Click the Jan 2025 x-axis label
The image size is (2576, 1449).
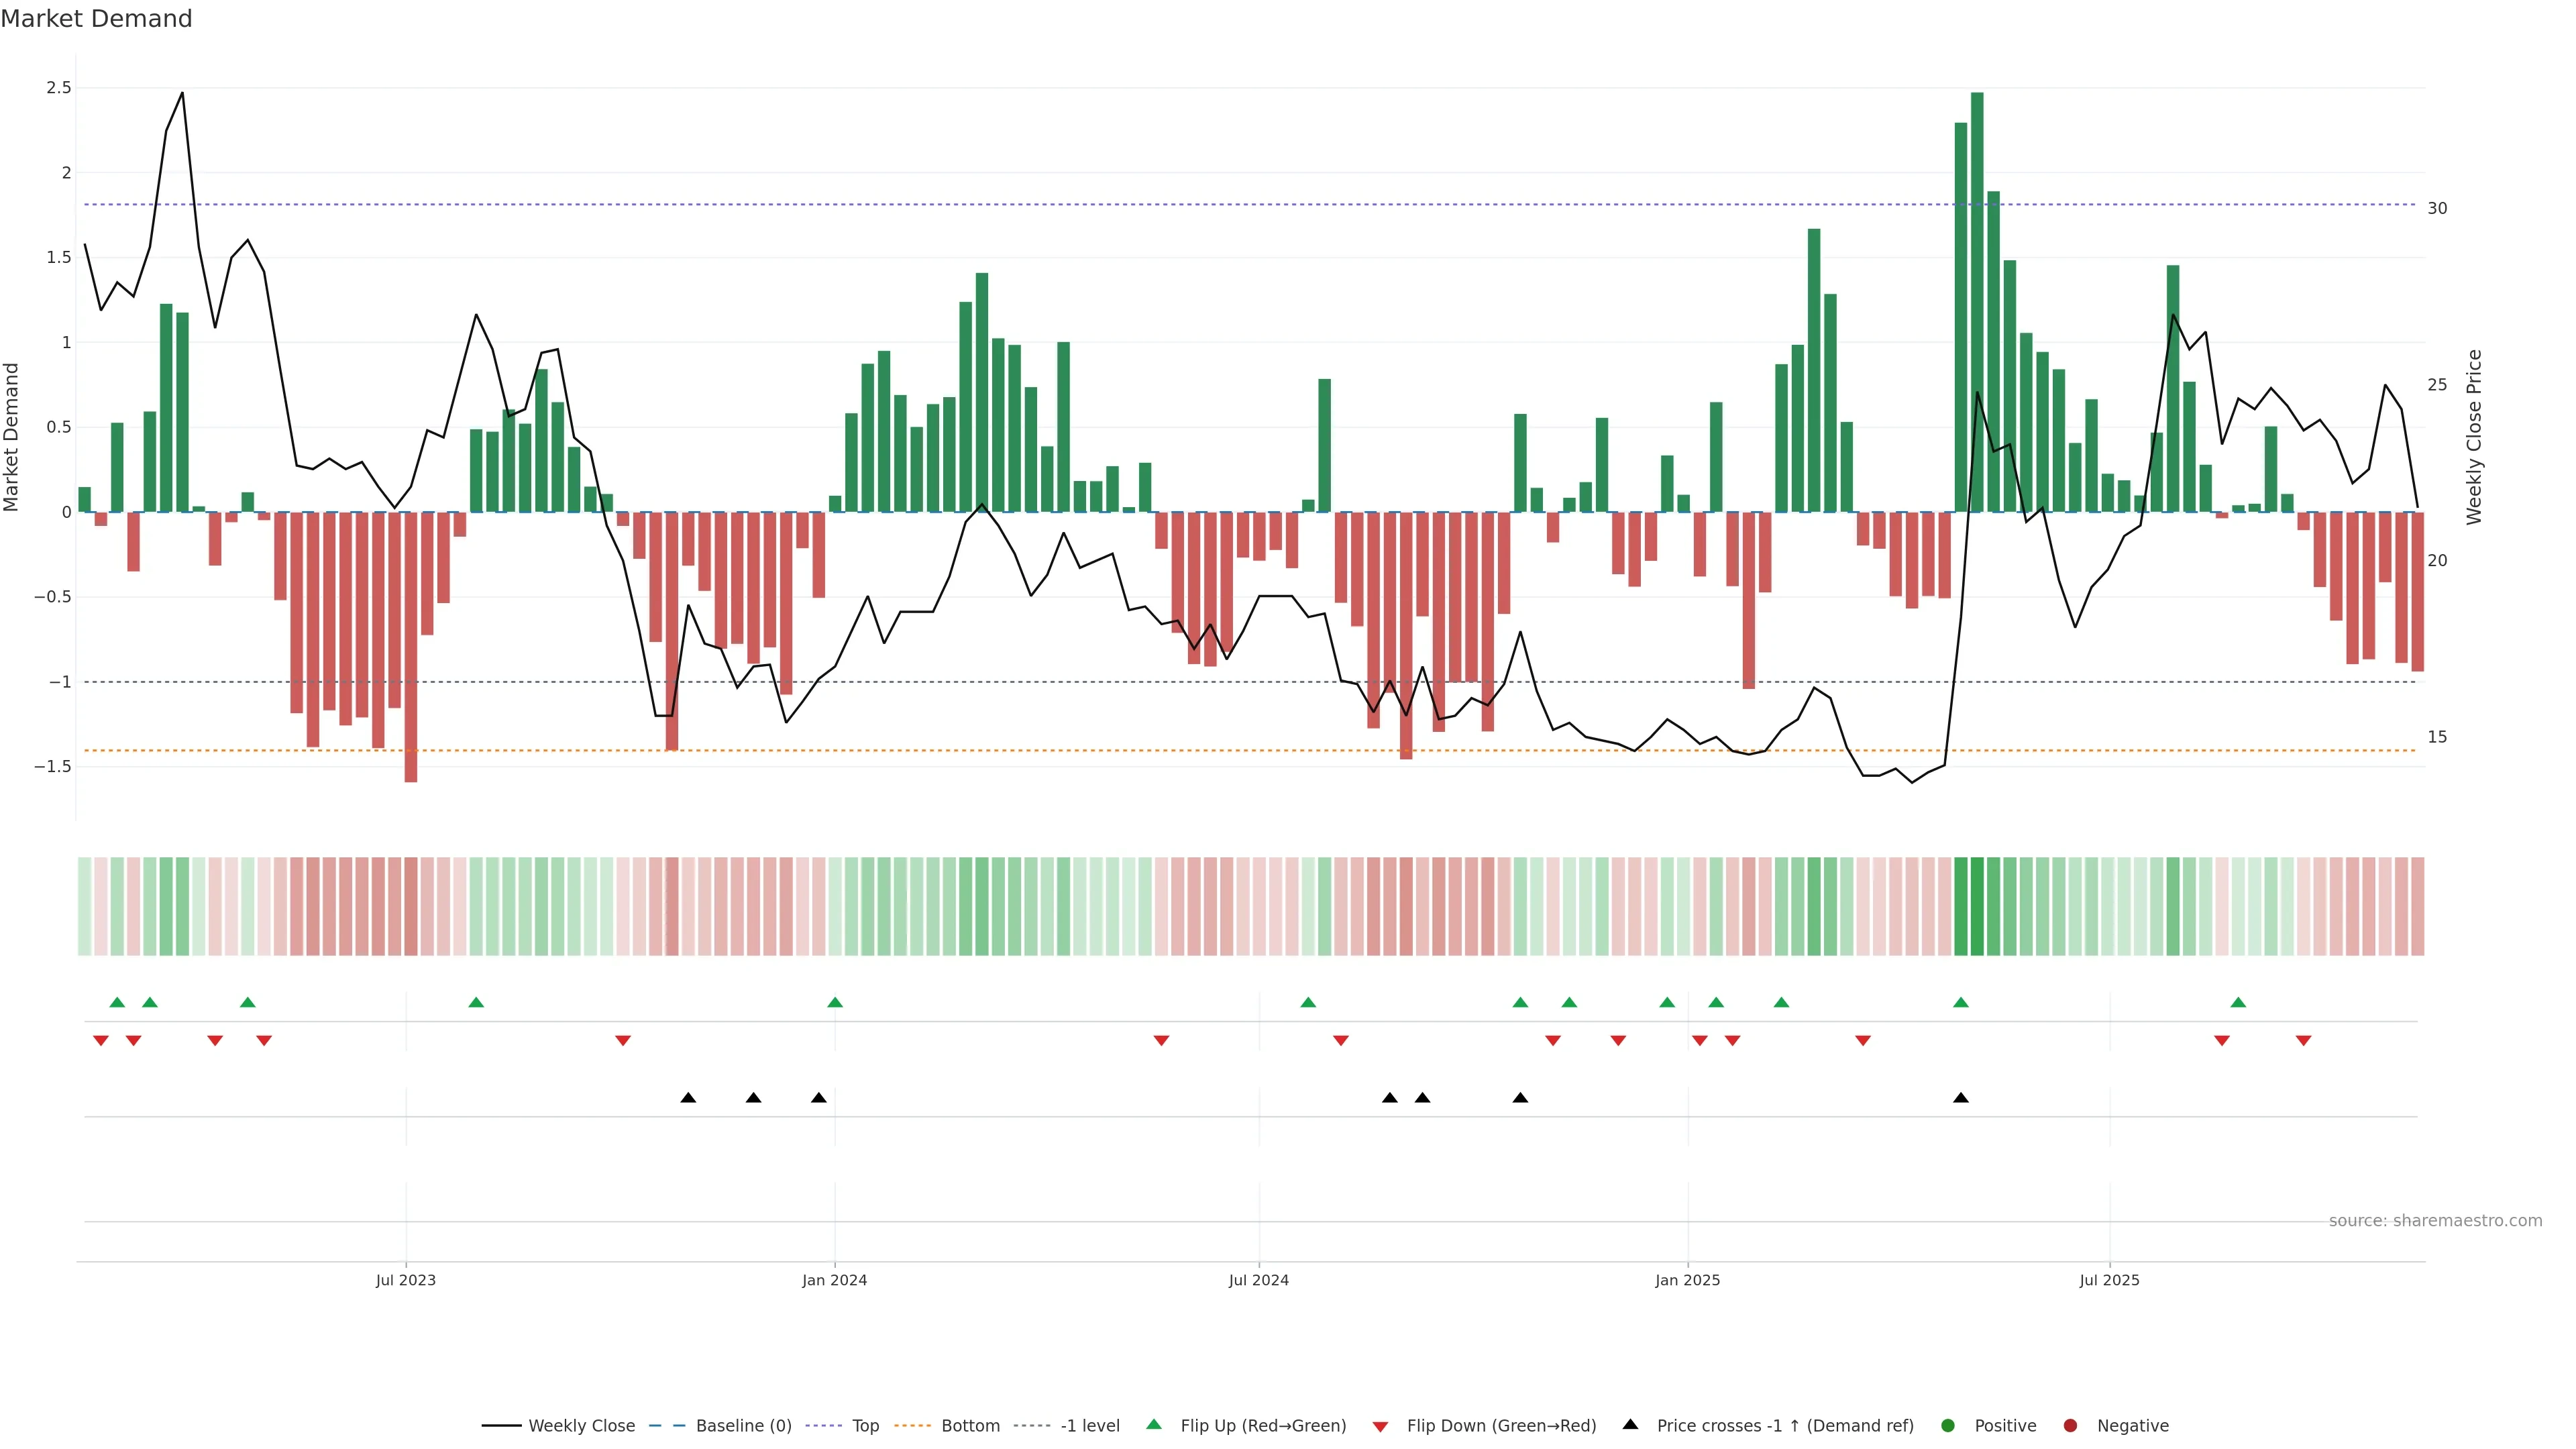[x=1687, y=1280]
